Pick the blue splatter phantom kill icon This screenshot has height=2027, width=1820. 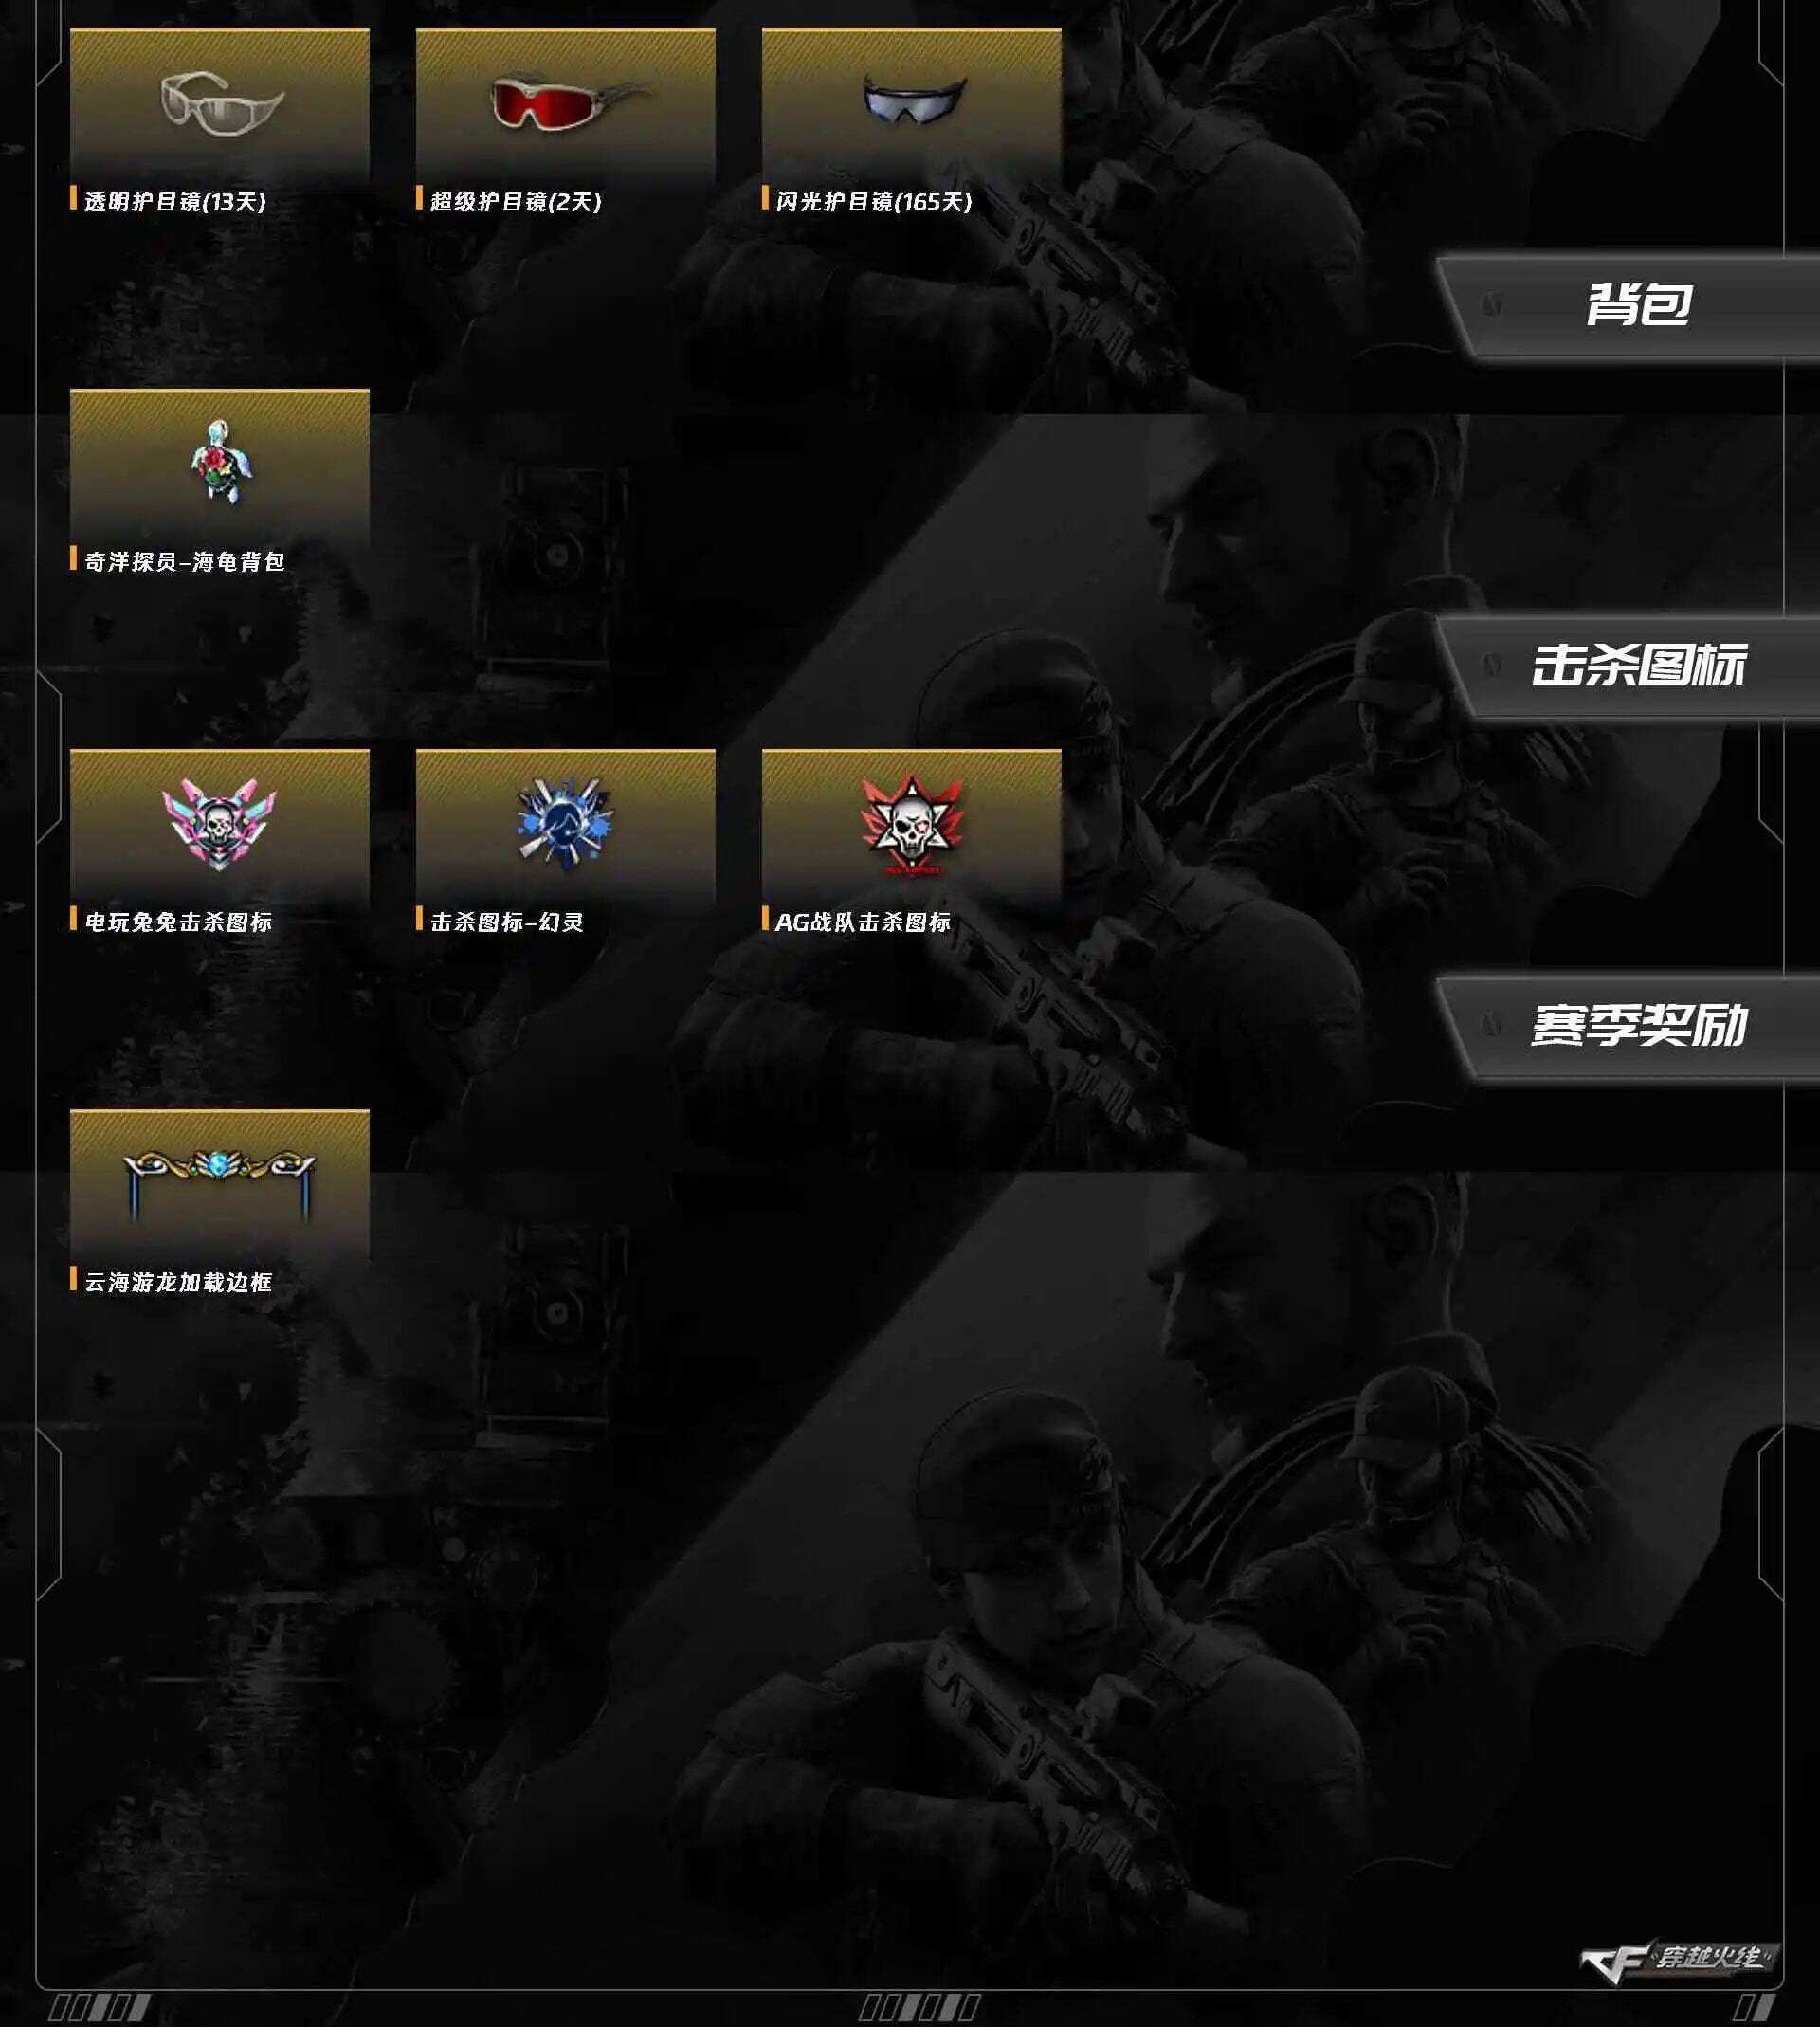(x=565, y=822)
